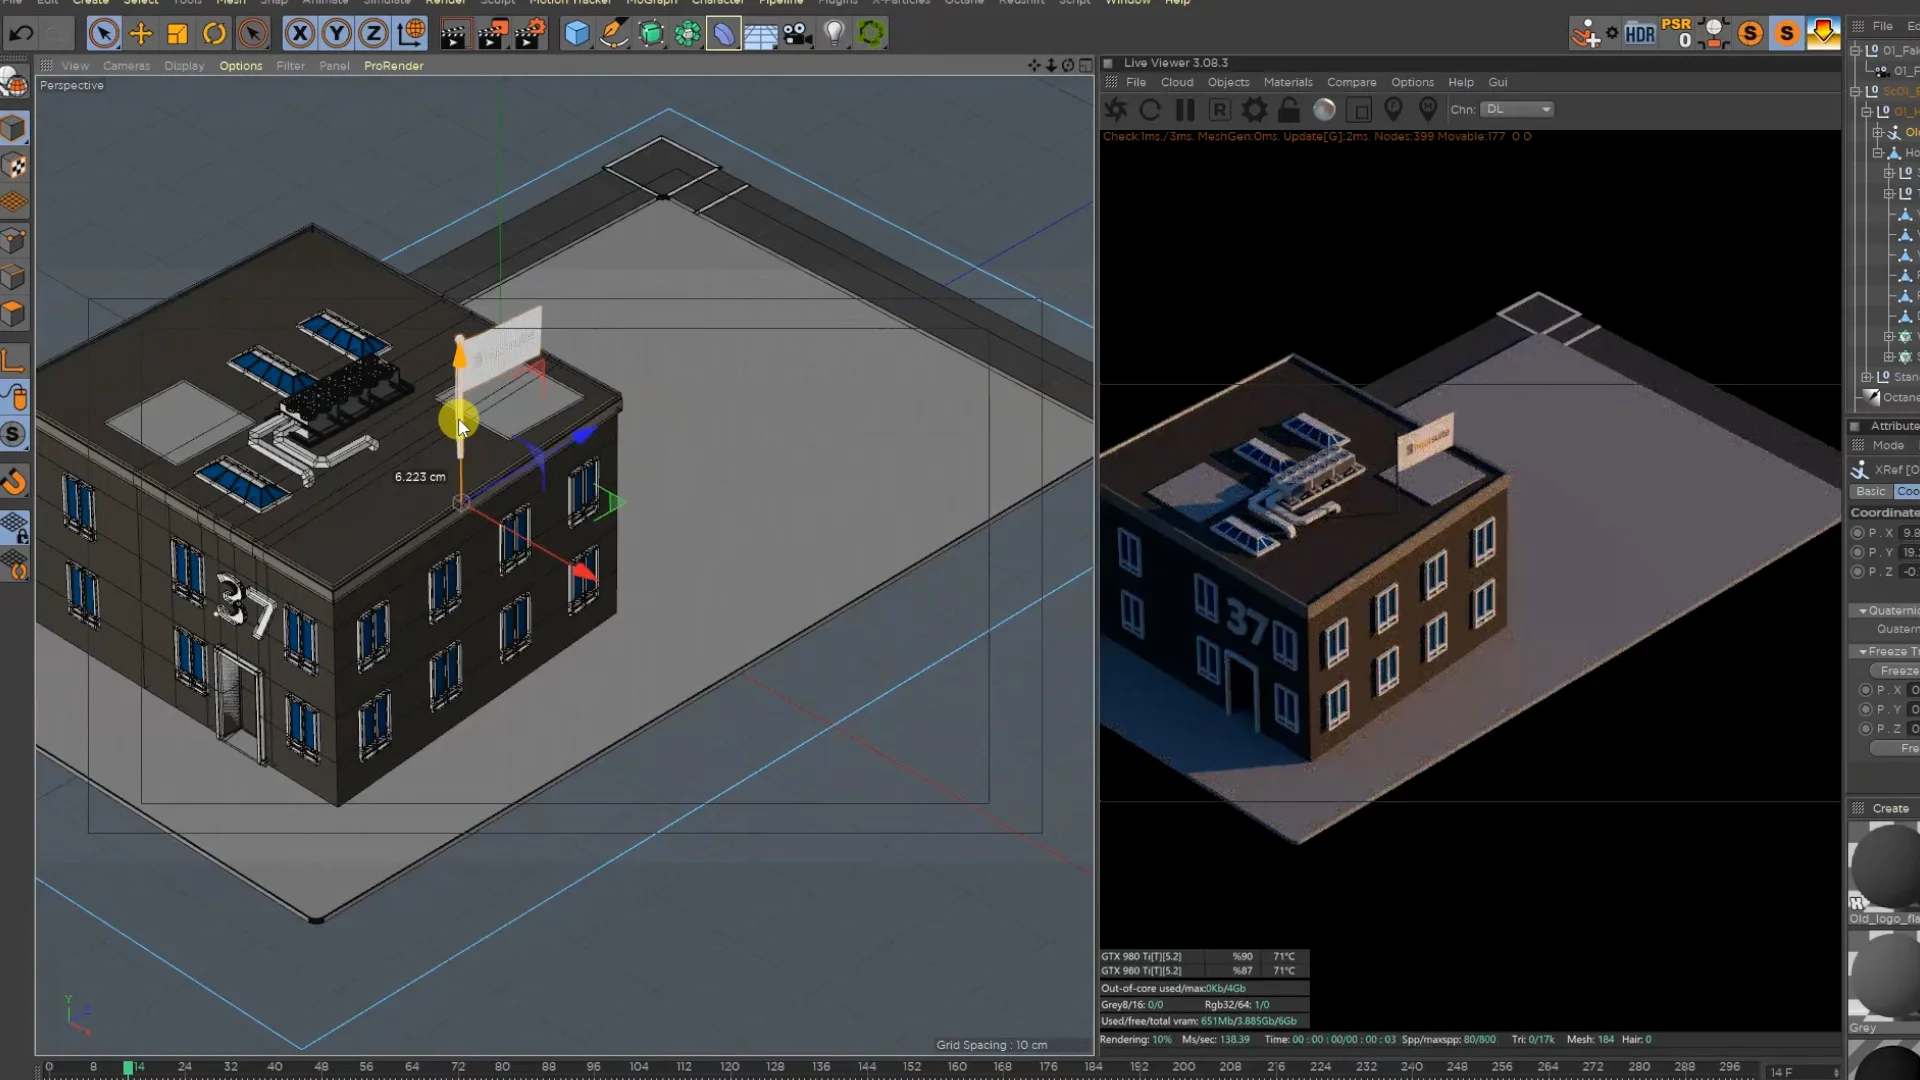The height and width of the screenshot is (1080, 1920).
Task: Click the Pick Material pin icon
Action: [1428, 110]
